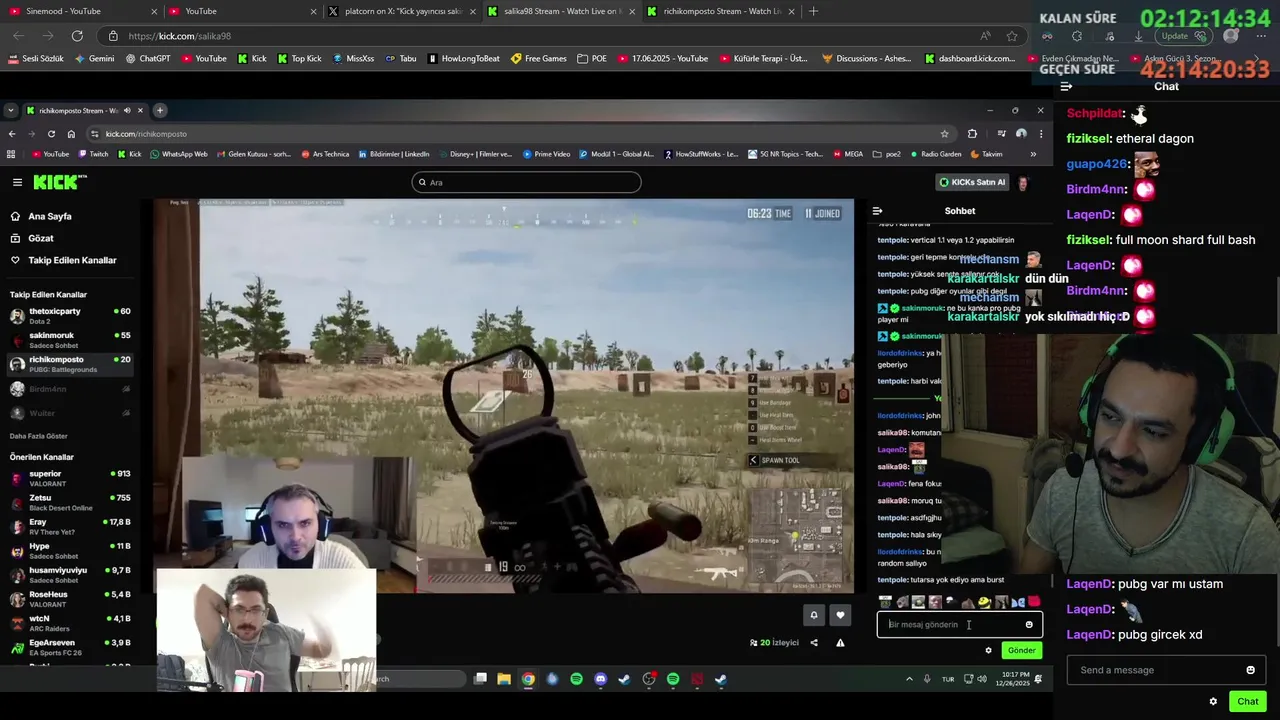This screenshot has height=720, width=1280.
Task: Switch to outer richikomposto Stream tab
Action: click(720, 11)
